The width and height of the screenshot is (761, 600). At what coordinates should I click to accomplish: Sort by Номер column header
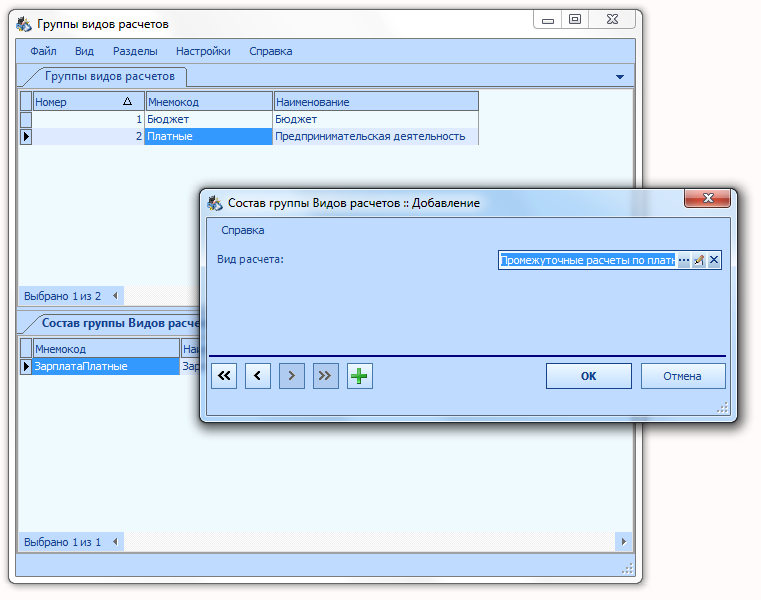[x=88, y=102]
